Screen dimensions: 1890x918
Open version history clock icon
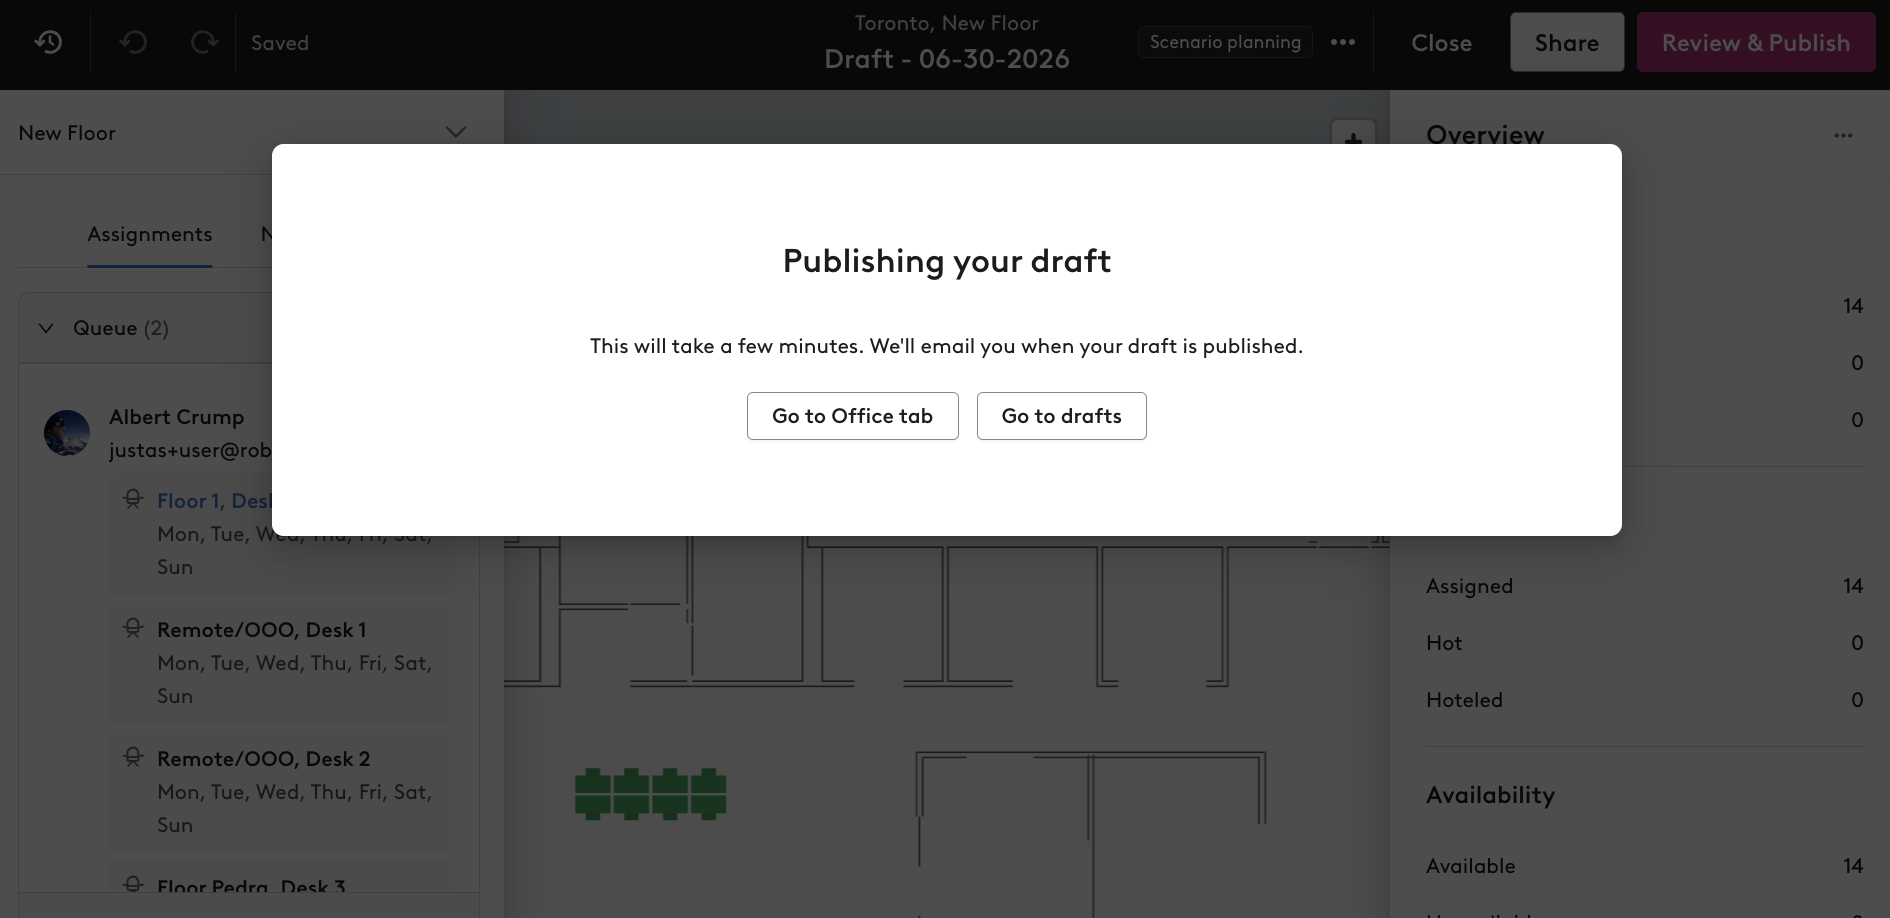pyautogui.click(x=48, y=42)
